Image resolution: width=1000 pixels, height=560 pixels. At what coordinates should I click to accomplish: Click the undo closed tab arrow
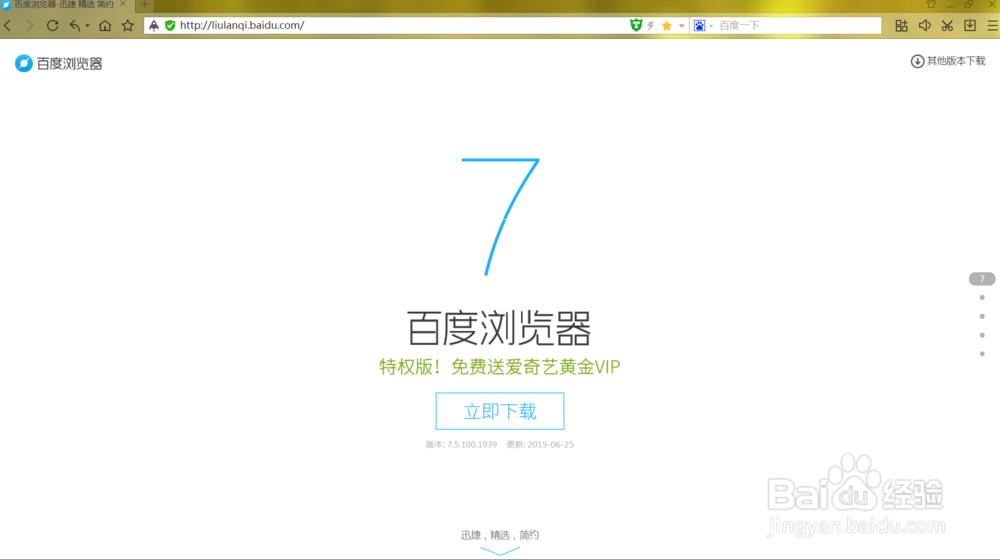75,26
